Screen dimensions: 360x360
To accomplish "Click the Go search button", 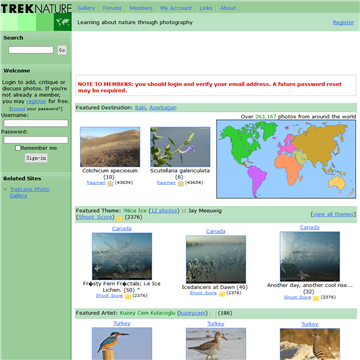I will pos(62,50).
